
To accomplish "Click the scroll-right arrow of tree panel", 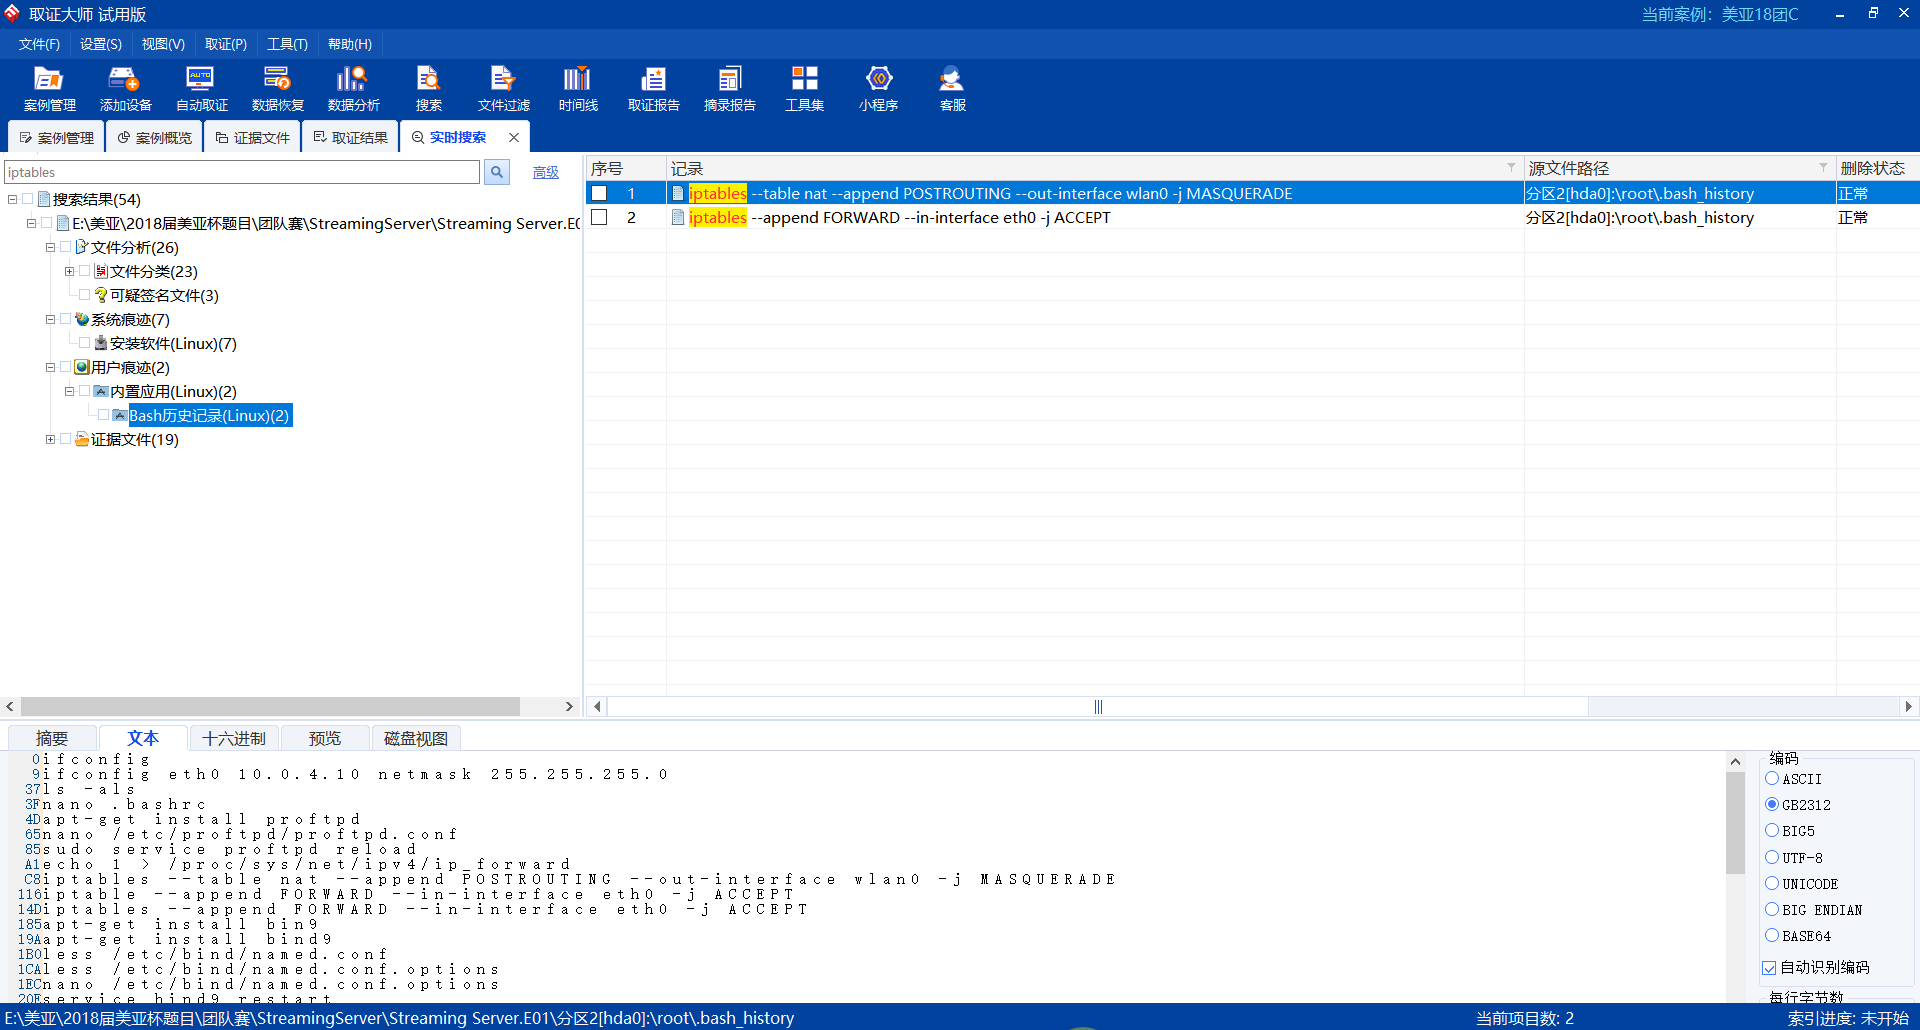I will click(x=569, y=706).
